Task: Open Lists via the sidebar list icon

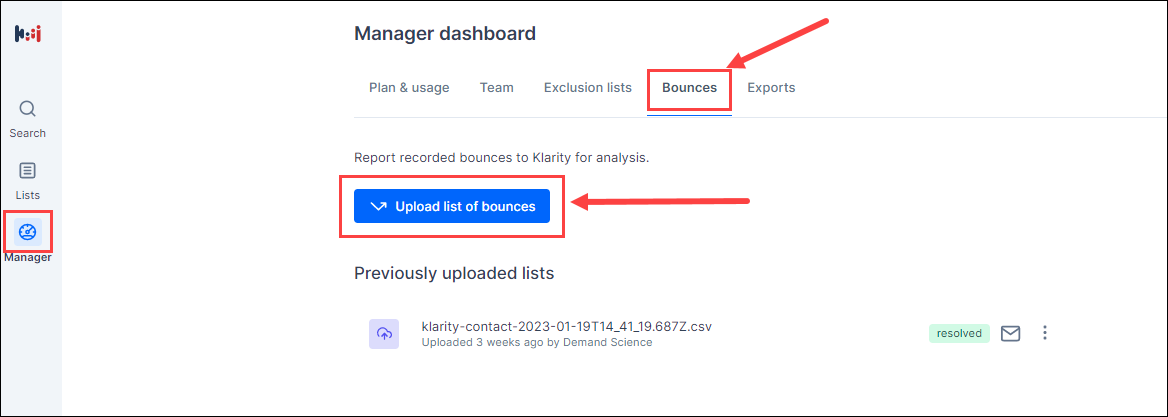Action: coord(28,171)
